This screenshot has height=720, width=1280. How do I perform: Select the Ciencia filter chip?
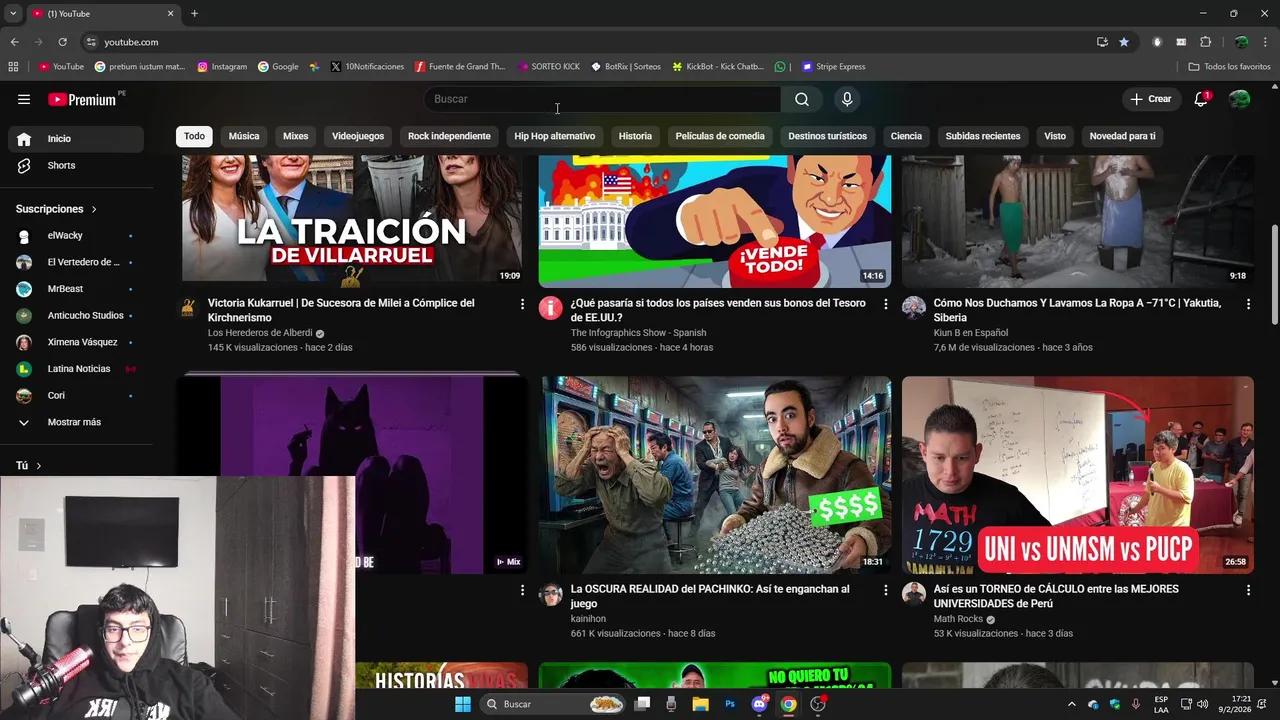pos(906,136)
